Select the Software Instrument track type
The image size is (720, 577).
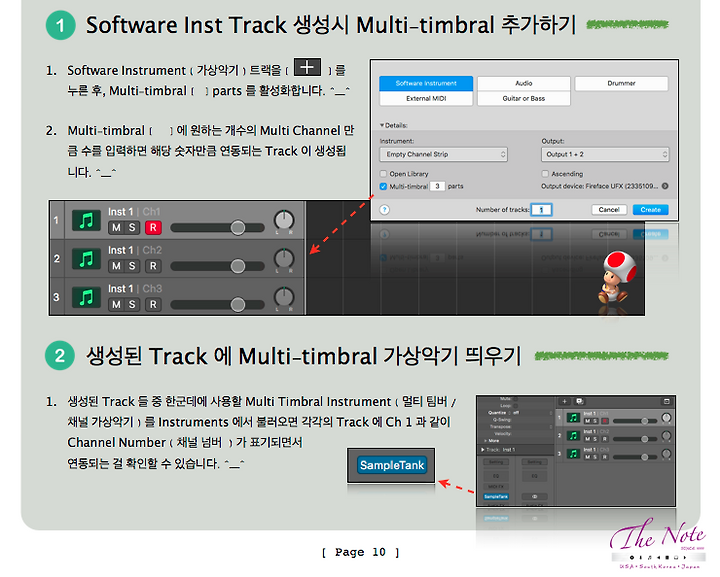tap(426, 83)
